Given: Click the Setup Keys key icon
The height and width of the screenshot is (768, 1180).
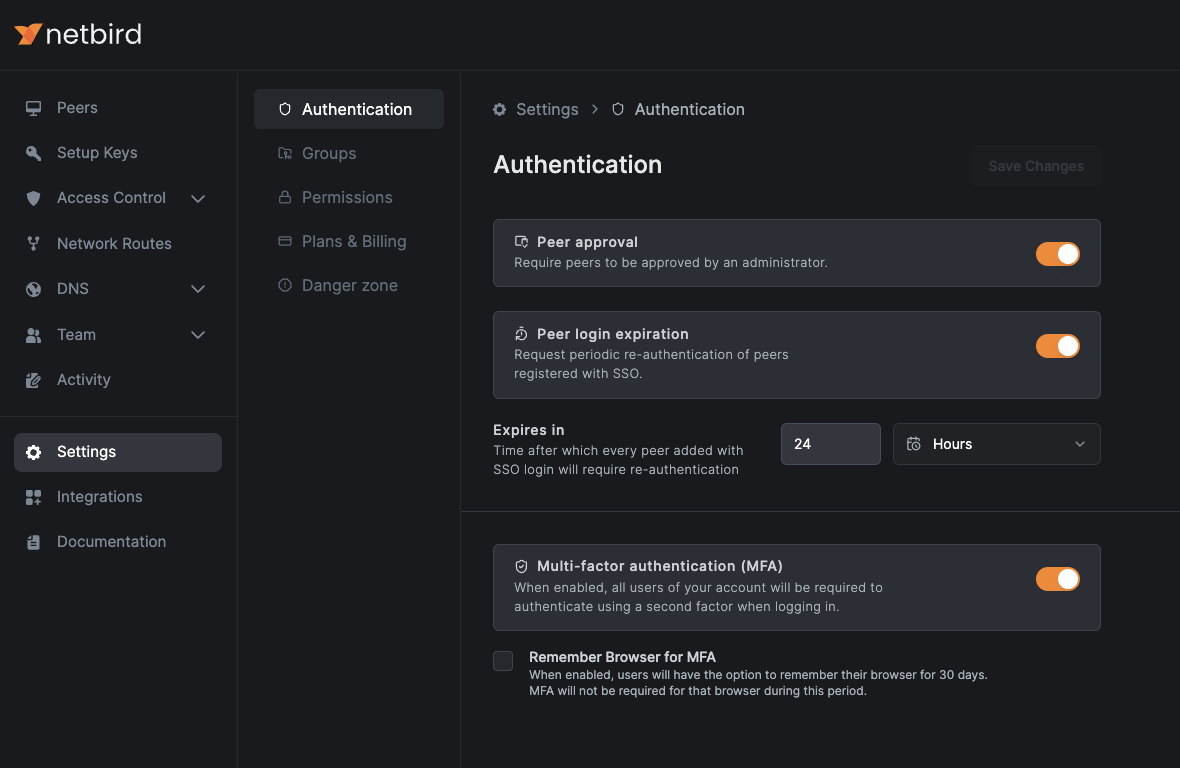Looking at the screenshot, I should (x=33, y=153).
